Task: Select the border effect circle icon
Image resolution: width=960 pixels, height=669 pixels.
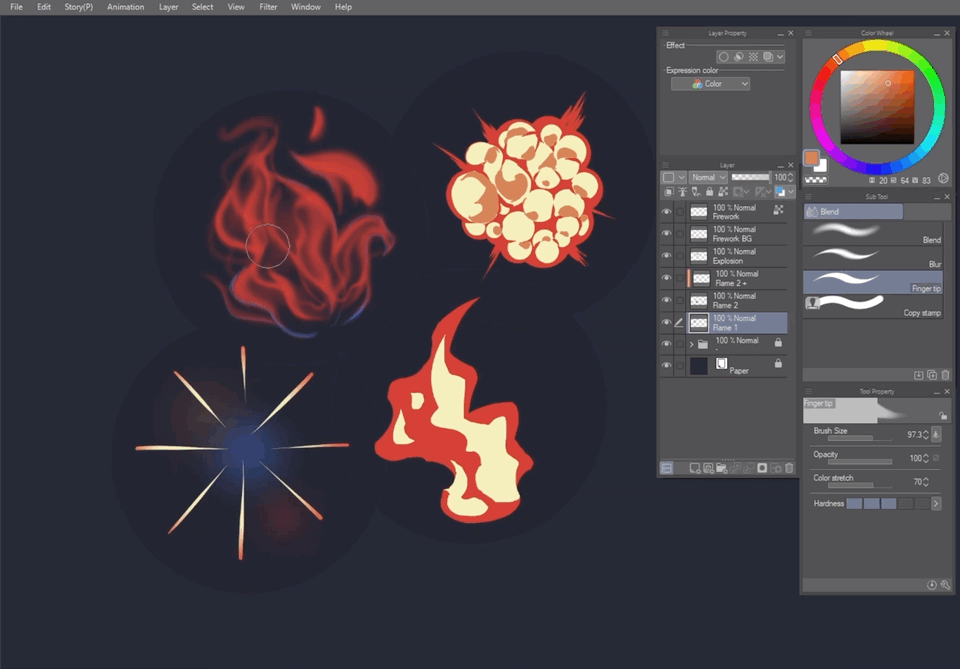Action: click(723, 57)
